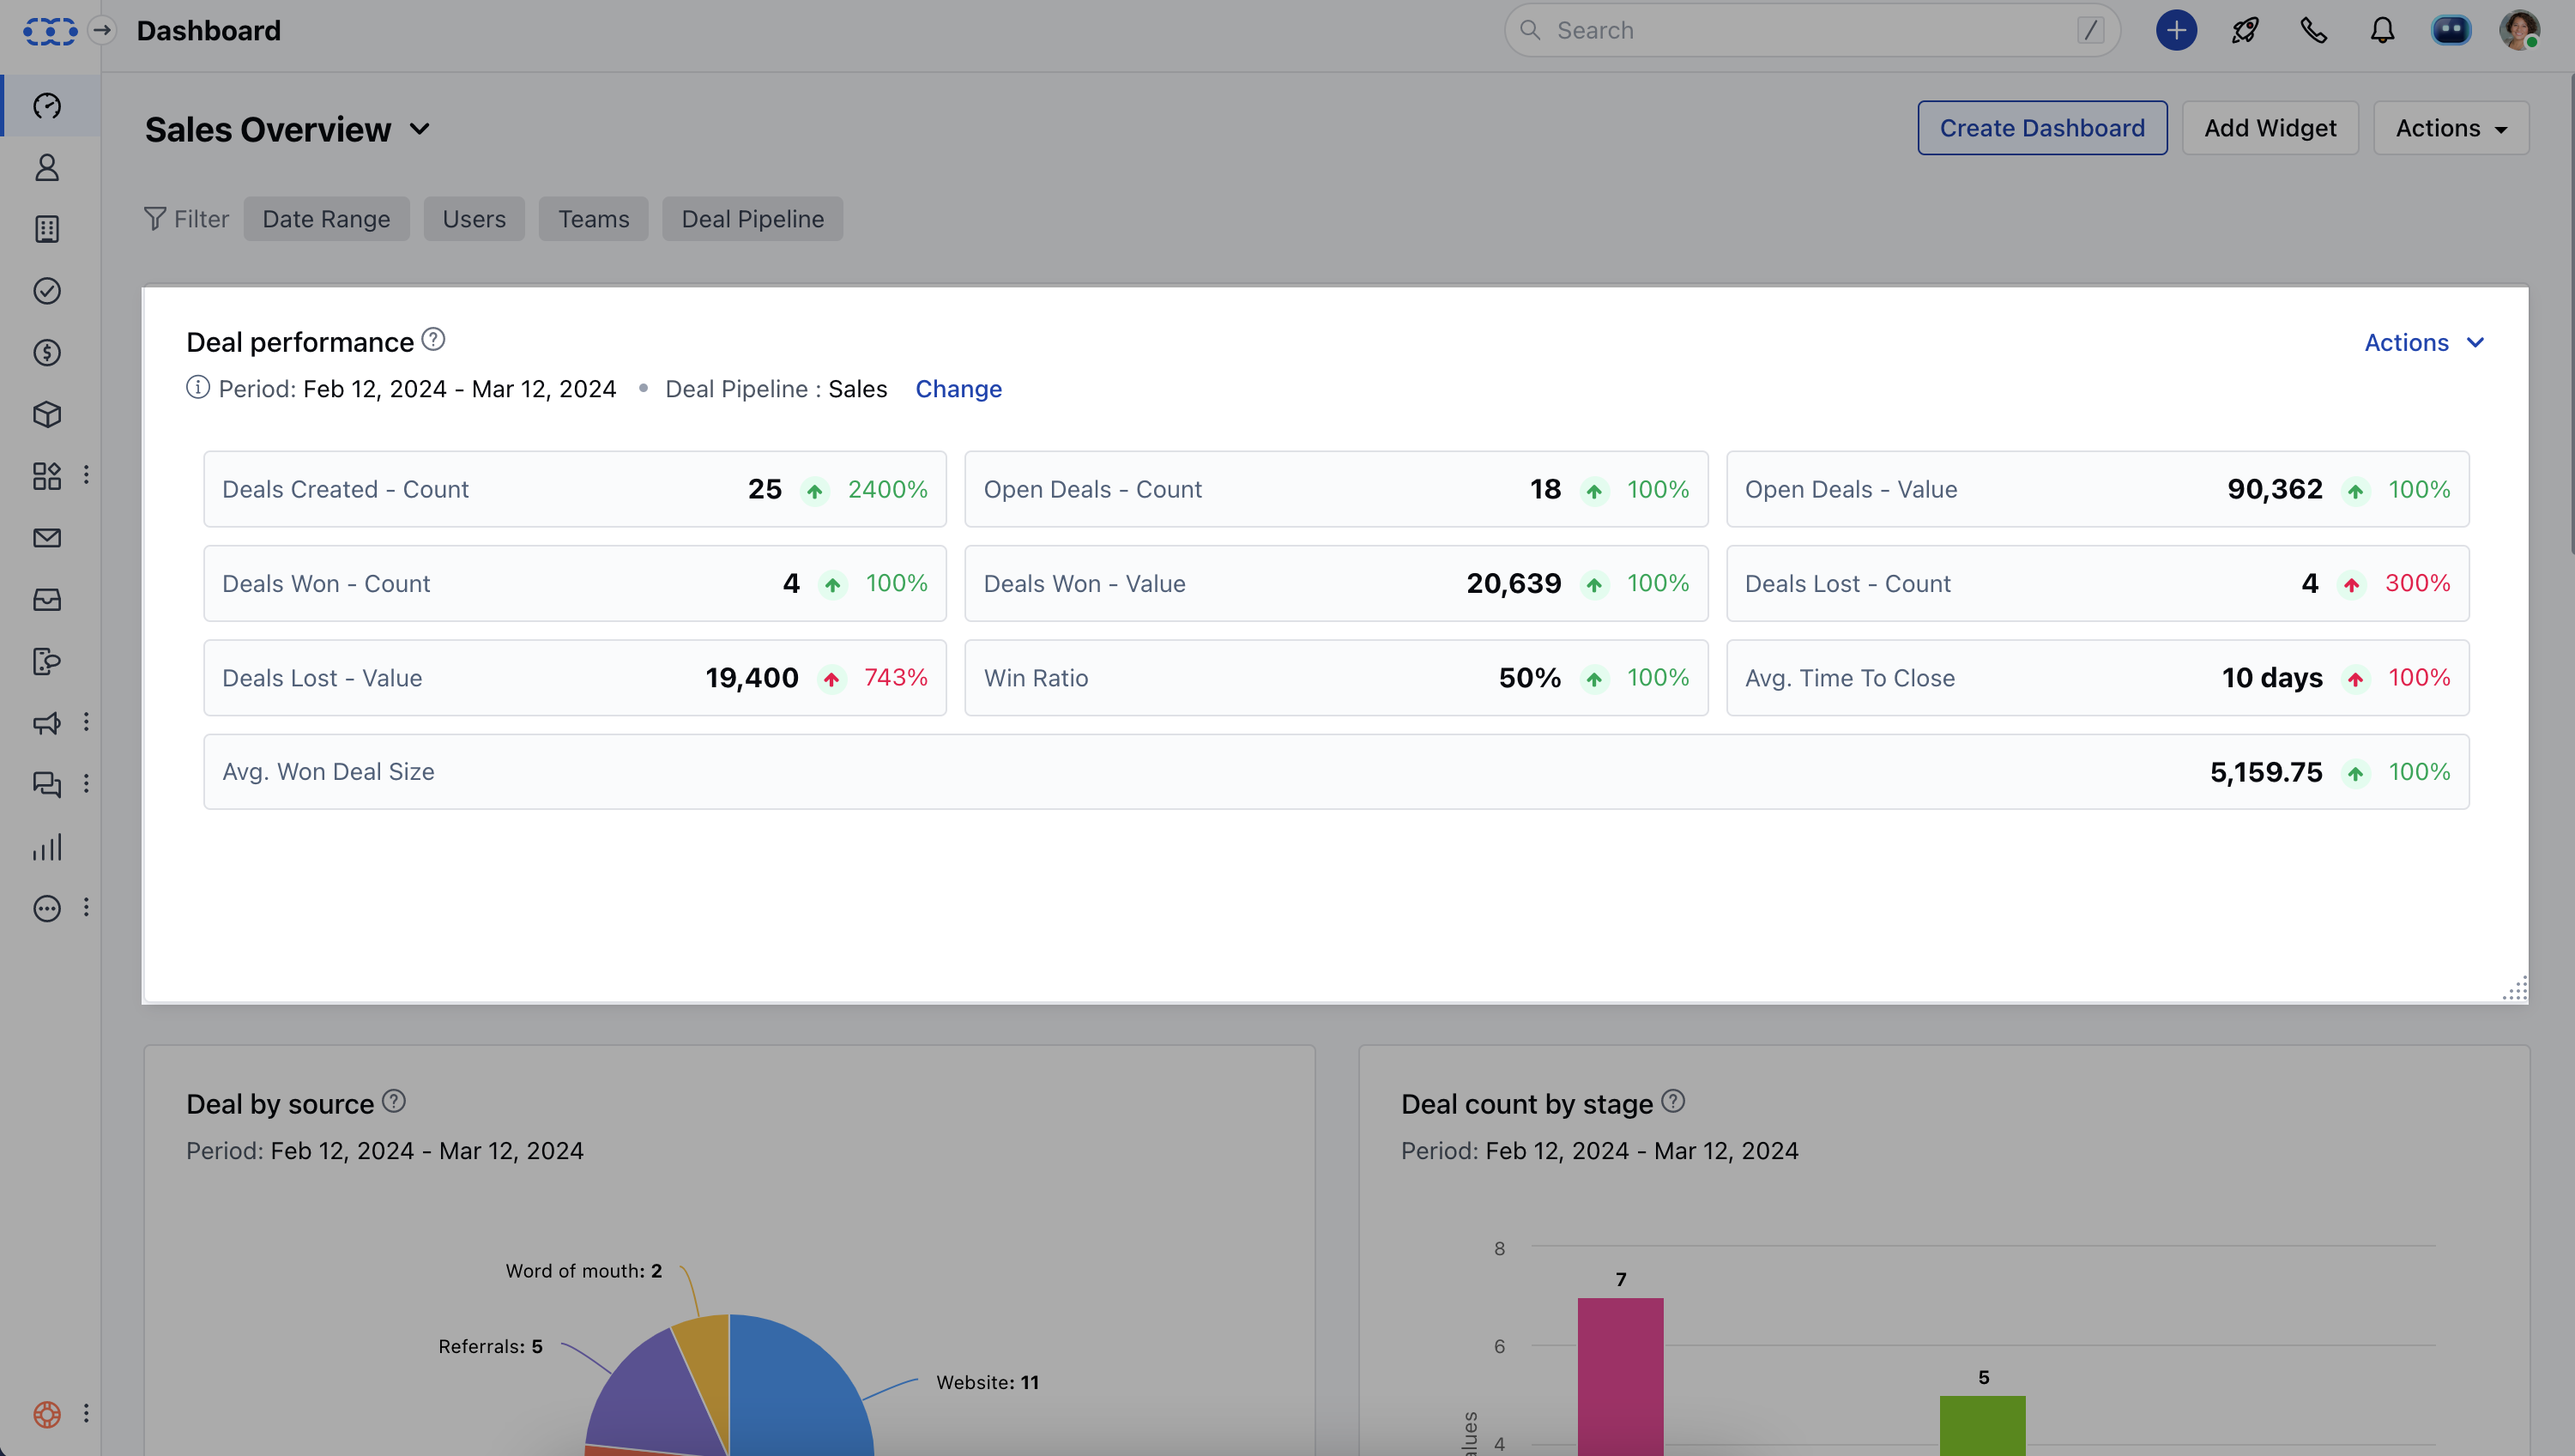The width and height of the screenshot is (2575, 1456).
Task: Expand Deal performance widget Actions menu
Action: [x=2423, y=343]
